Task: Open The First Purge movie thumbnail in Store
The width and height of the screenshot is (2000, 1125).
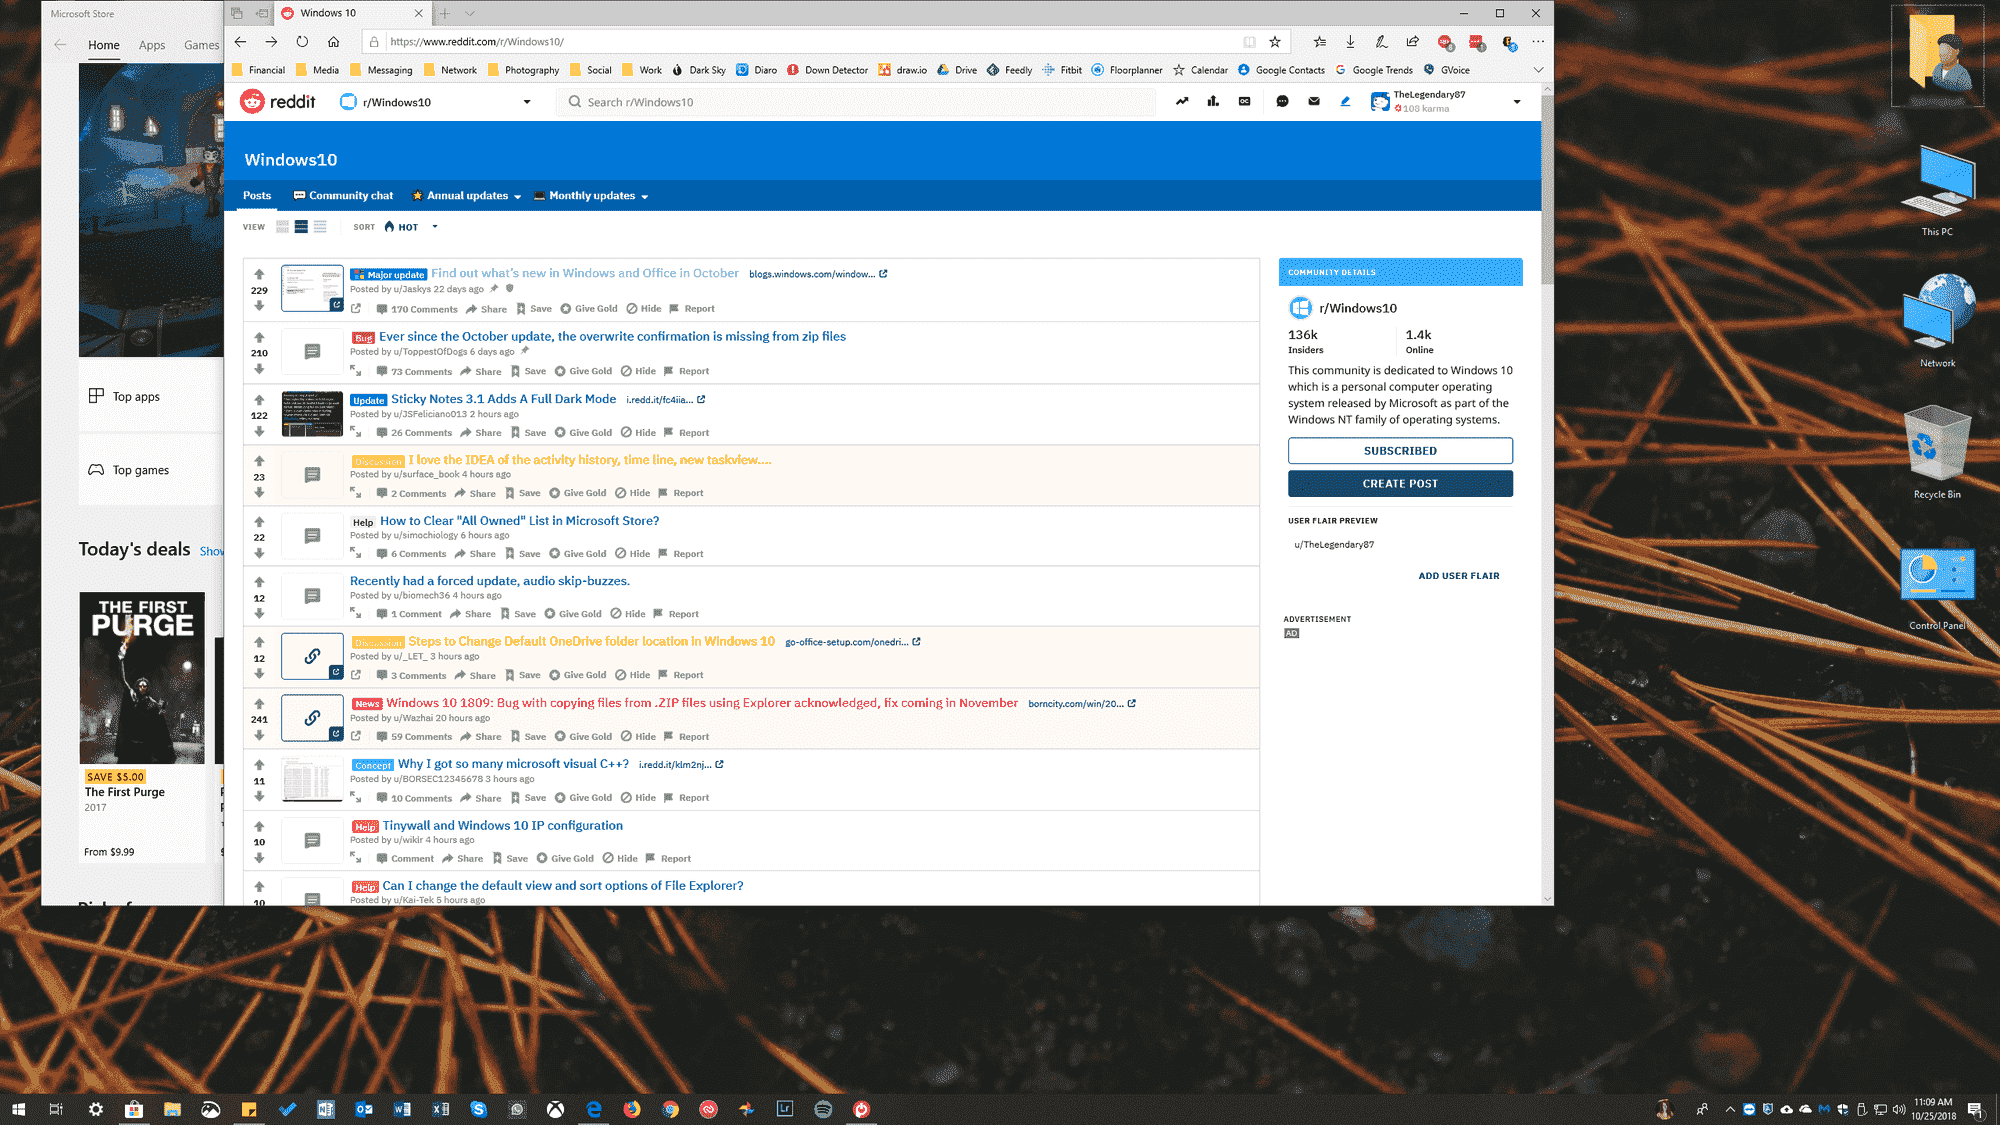Action: coord(142,678)
